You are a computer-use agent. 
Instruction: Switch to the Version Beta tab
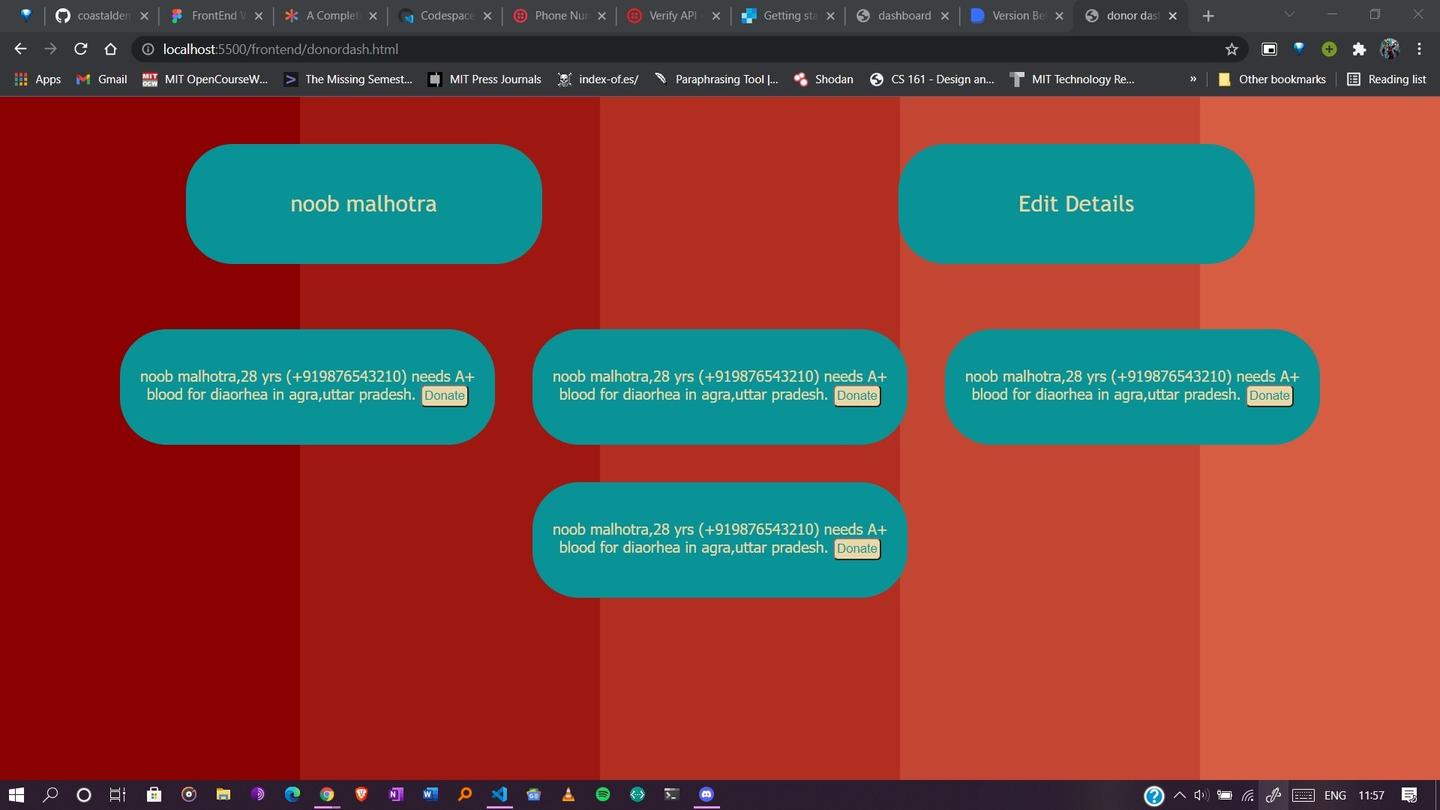[x=1017, y=16]
